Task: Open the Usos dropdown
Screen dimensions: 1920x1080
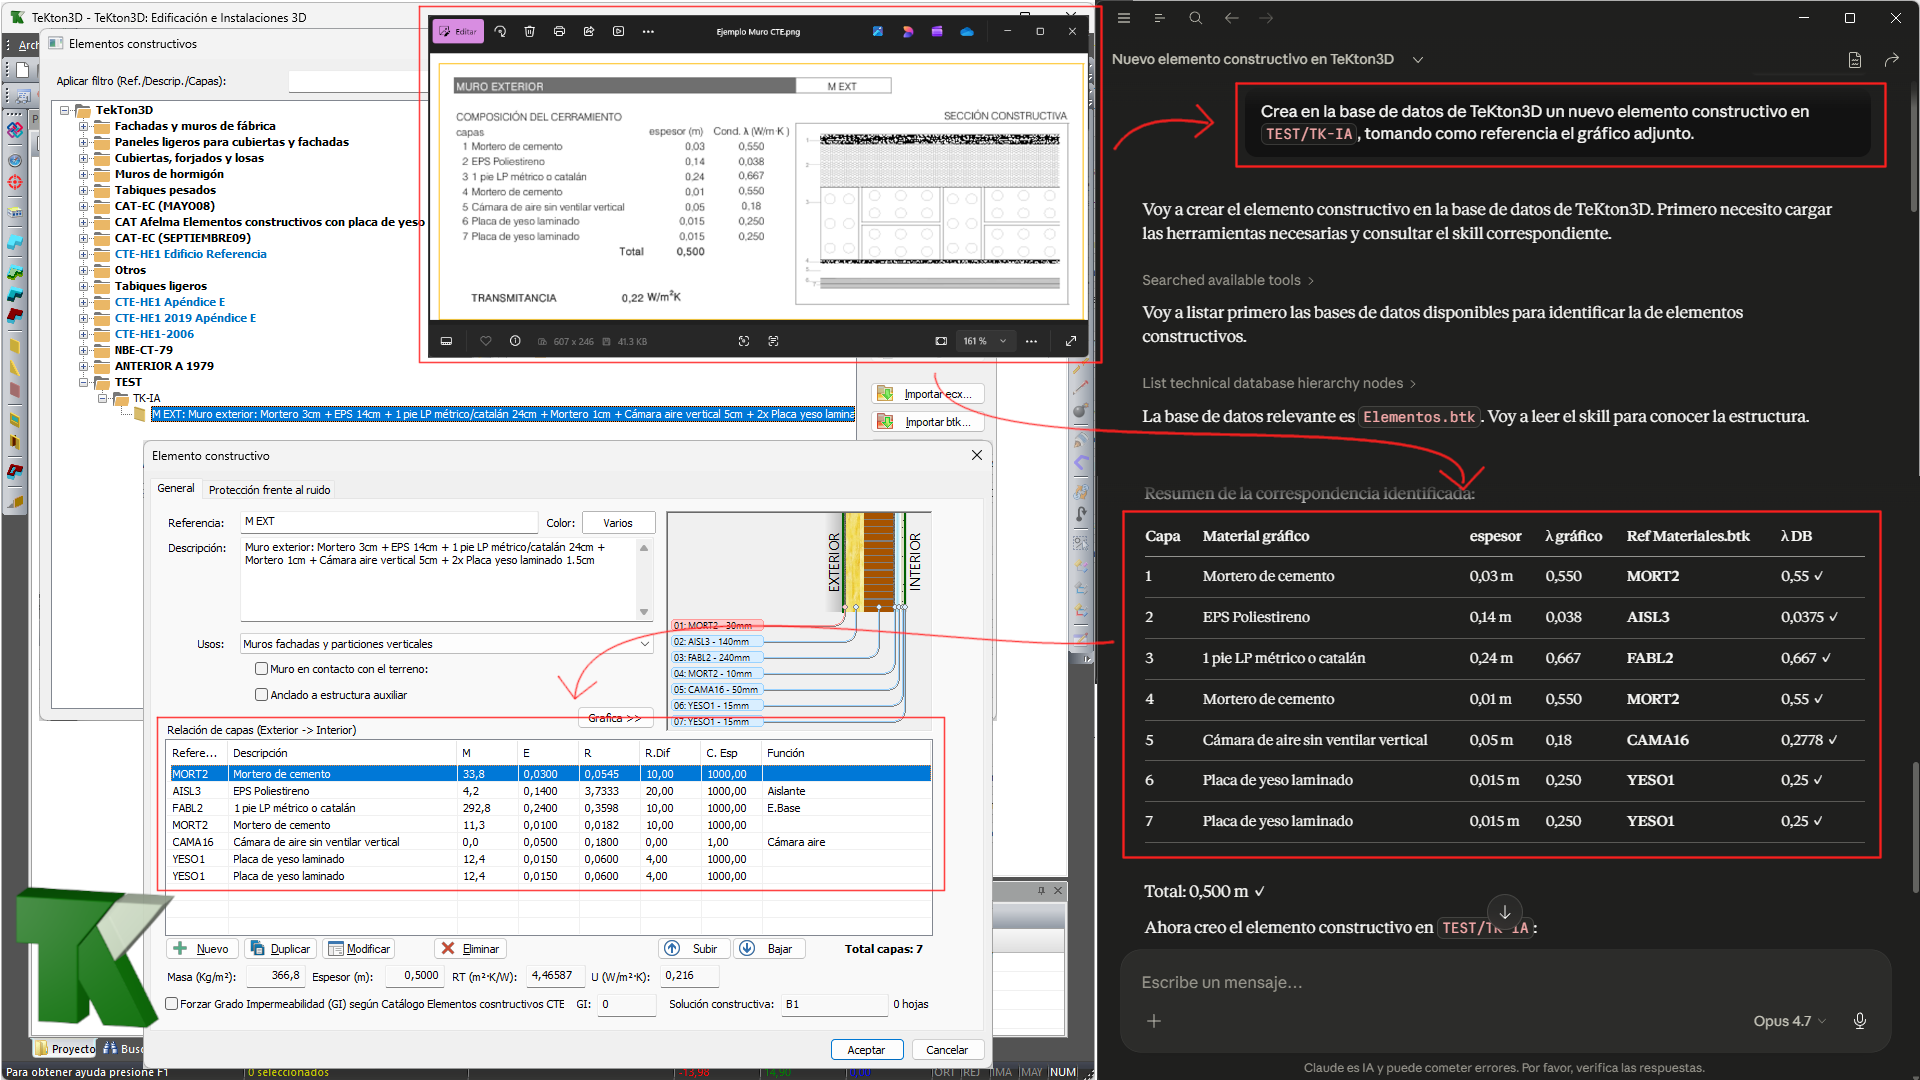Action: pos(447,644)
